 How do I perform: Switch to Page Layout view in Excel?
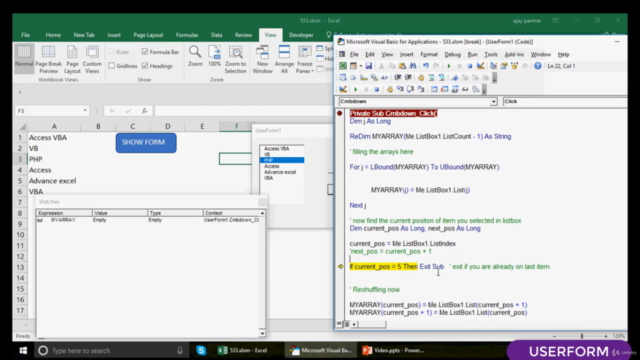point(72,59)
